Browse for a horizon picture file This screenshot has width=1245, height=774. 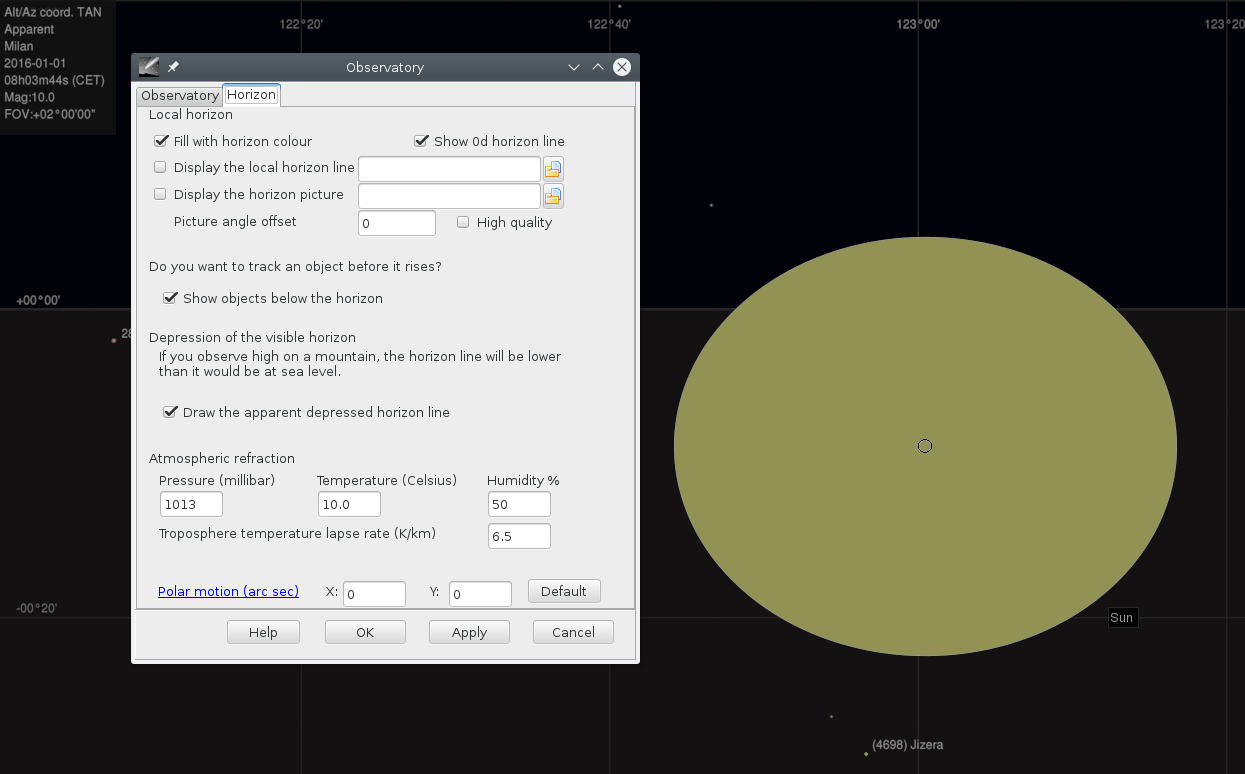click(553, 196)
